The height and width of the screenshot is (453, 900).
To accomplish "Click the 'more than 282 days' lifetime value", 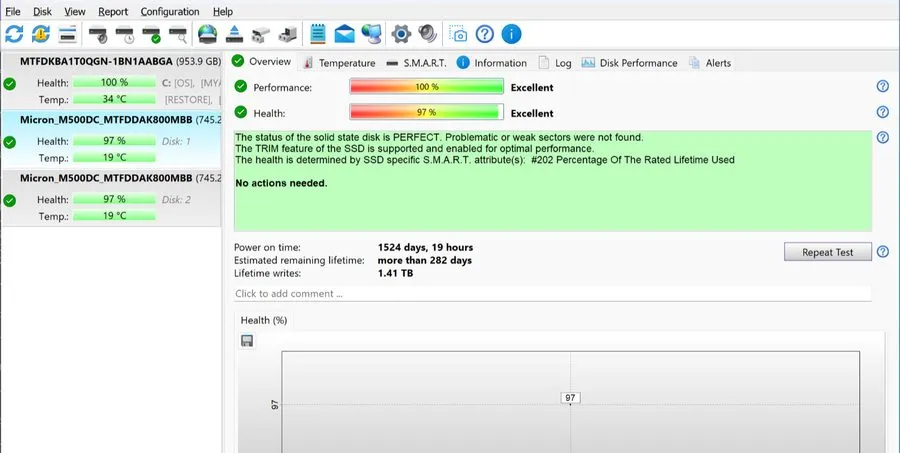I will click(425, 260).
